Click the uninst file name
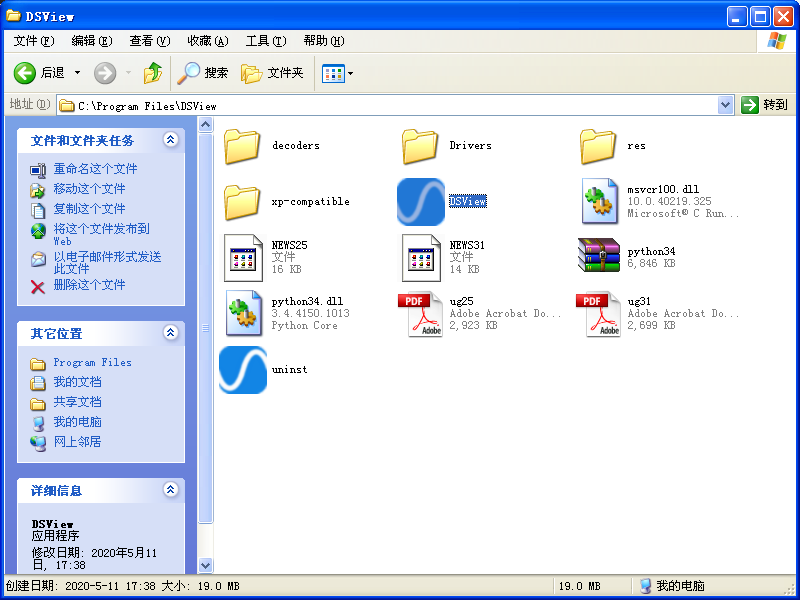 click(x=289, y=370)
